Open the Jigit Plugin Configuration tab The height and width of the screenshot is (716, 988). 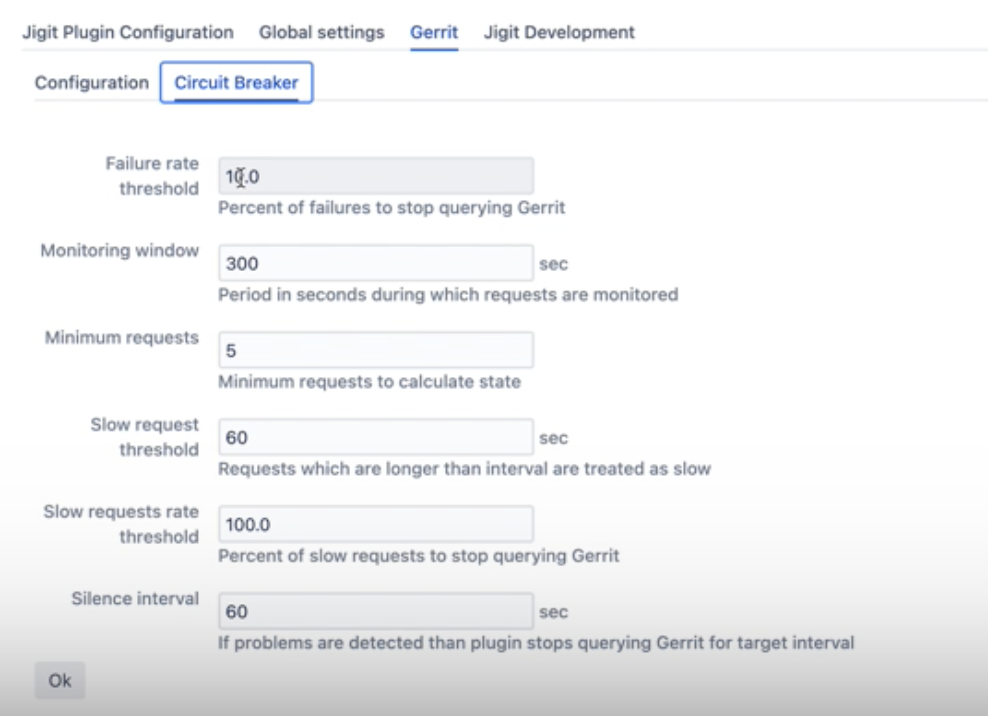click(127, 32)
